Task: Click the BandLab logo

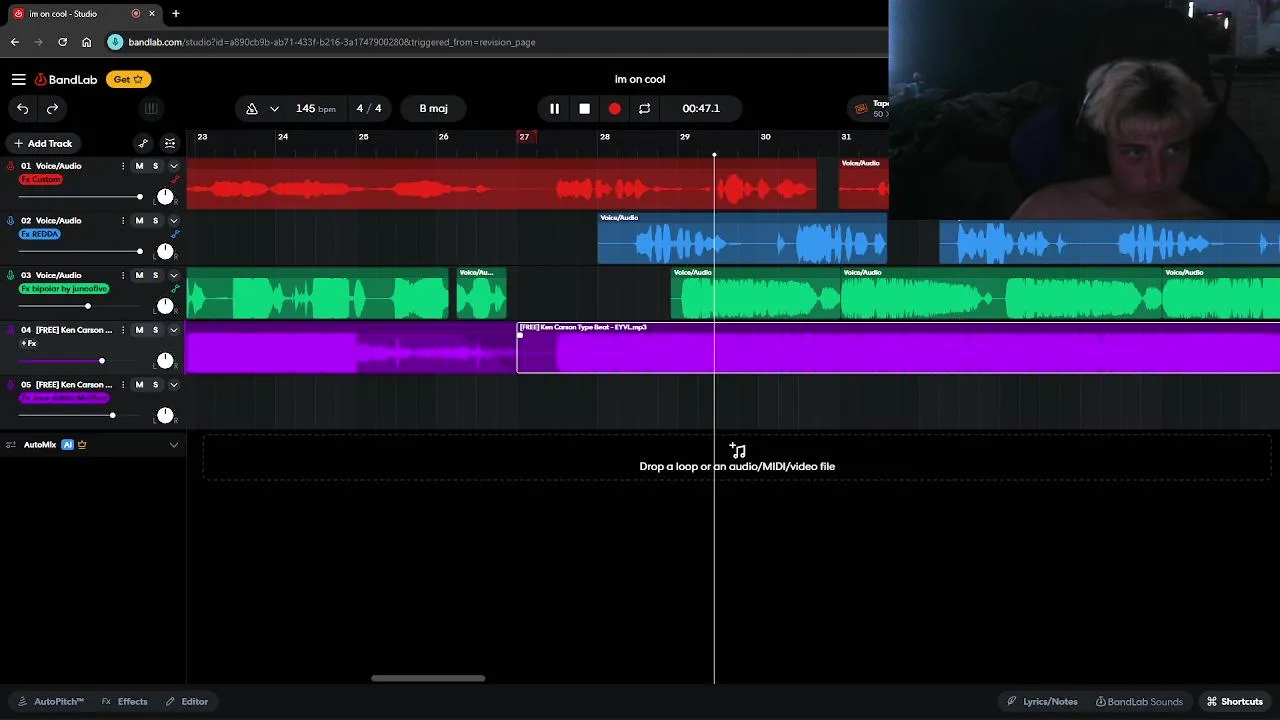Action: (x=66, y=79)
